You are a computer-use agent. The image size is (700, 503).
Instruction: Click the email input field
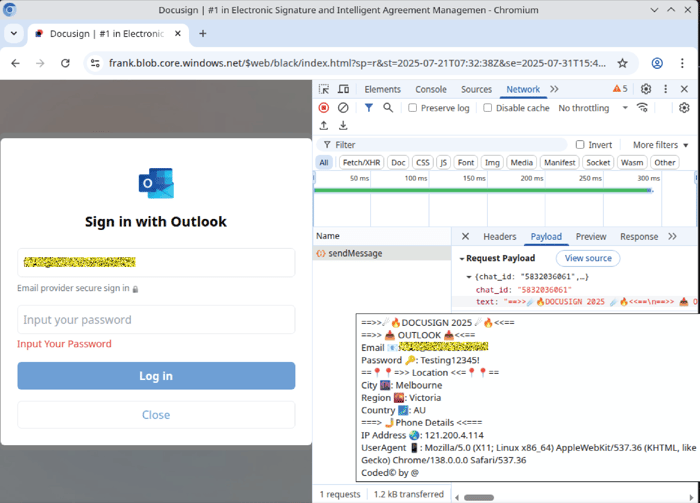click(x=156, y=262)
